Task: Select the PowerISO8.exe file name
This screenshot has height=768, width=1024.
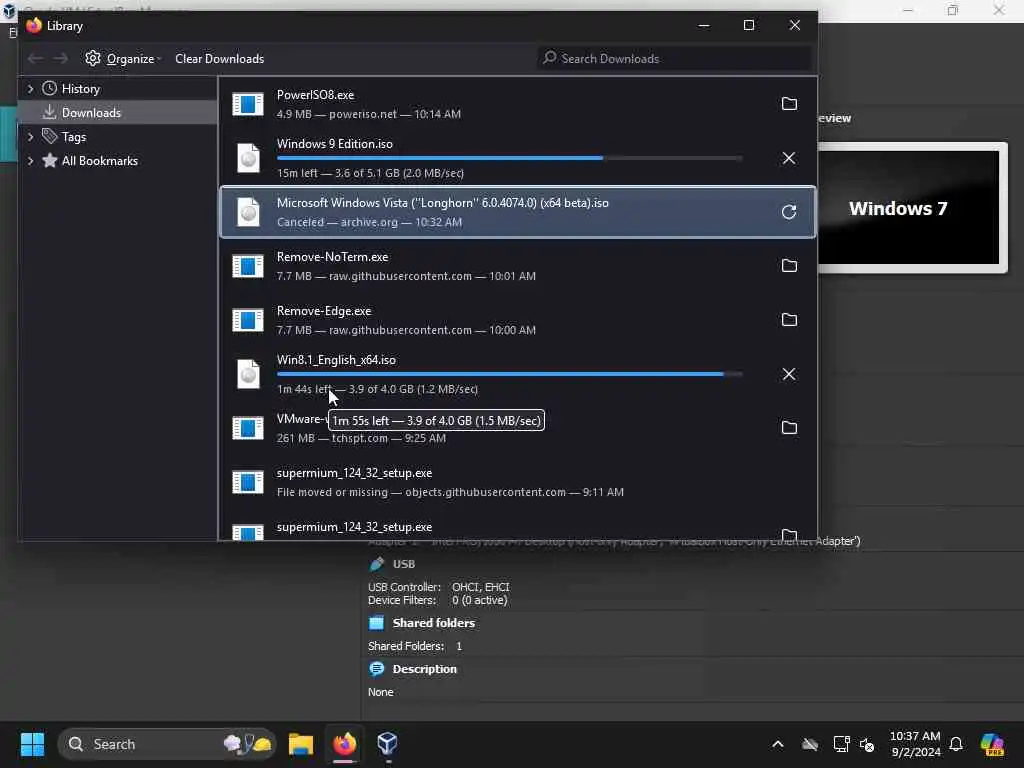Action: pyautogui.click(x=315, y=95)
